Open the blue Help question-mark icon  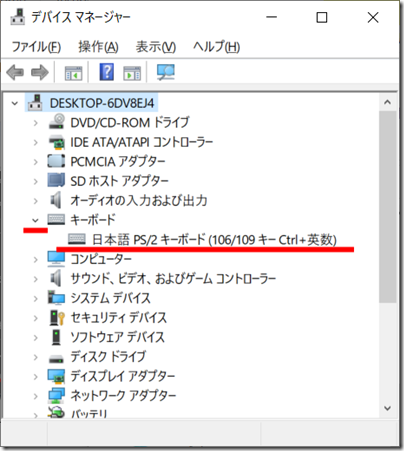click(107, 72)
